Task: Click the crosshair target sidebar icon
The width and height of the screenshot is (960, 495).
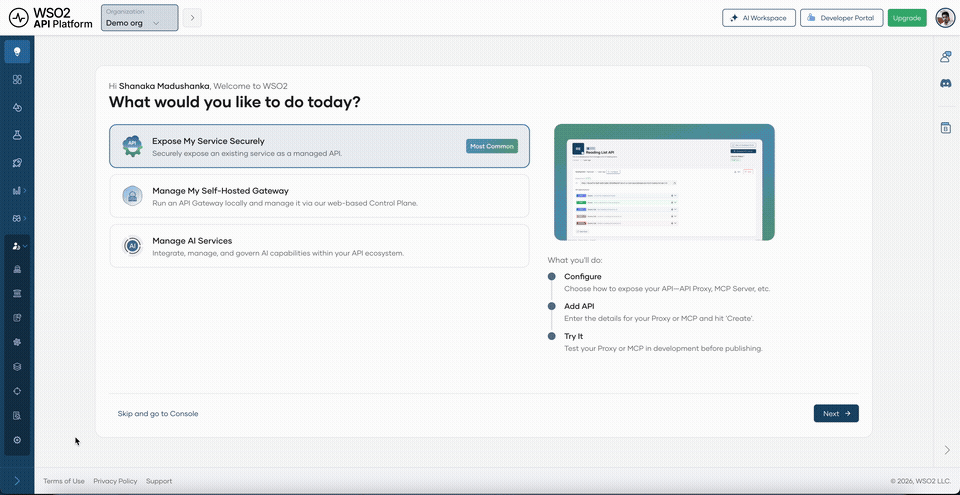Action: (x=17, y=391)
